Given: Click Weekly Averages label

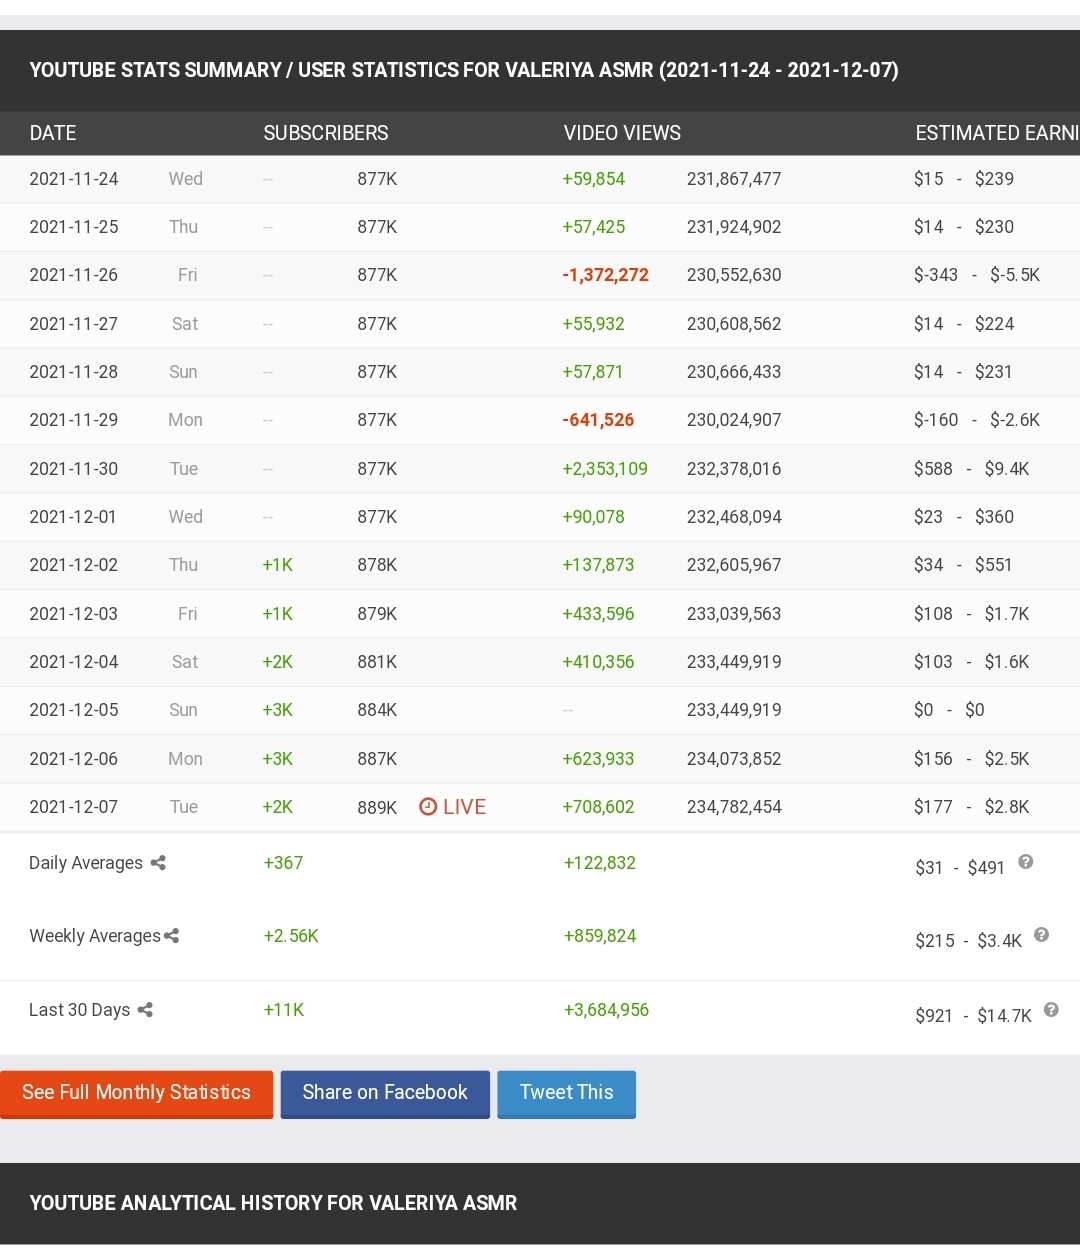Looking at the screenshot, I should pos(95,936).
